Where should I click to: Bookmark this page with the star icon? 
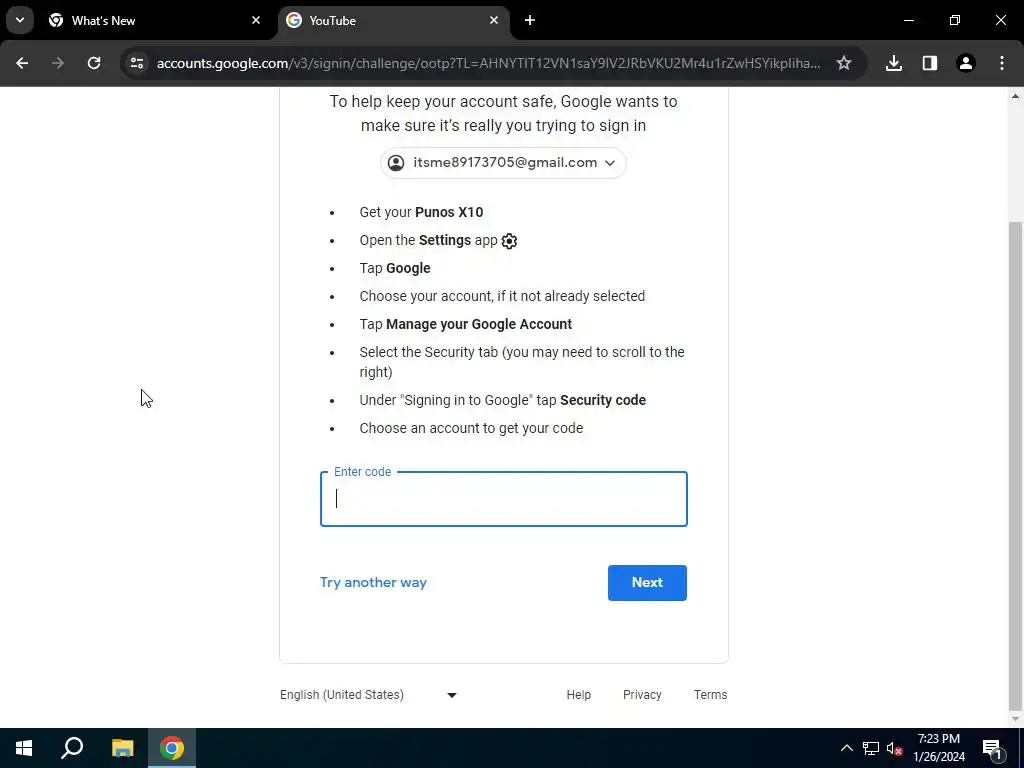844,63
